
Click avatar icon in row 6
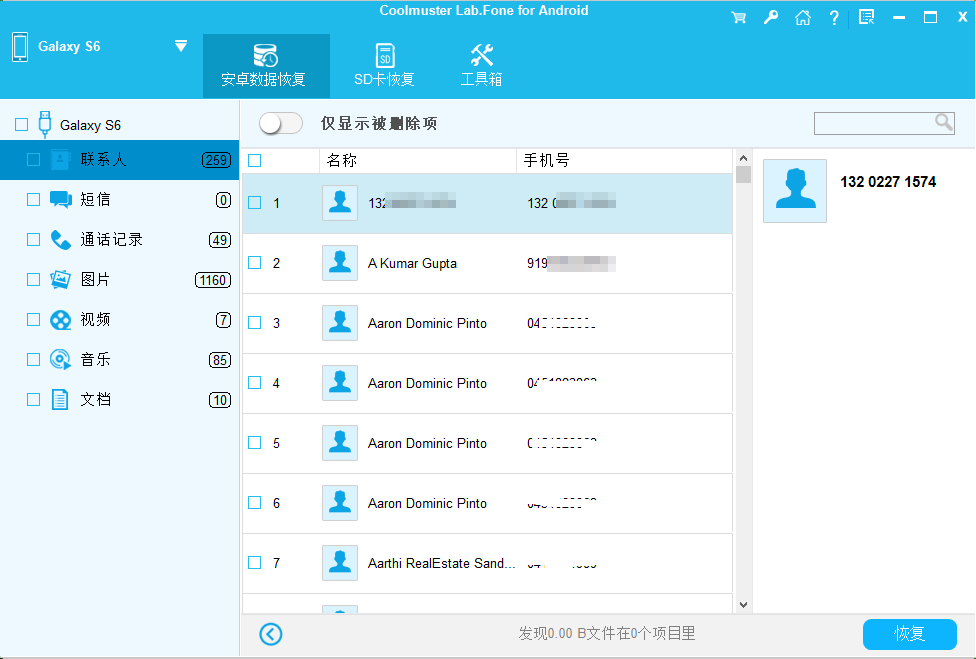tap(340, 503)
